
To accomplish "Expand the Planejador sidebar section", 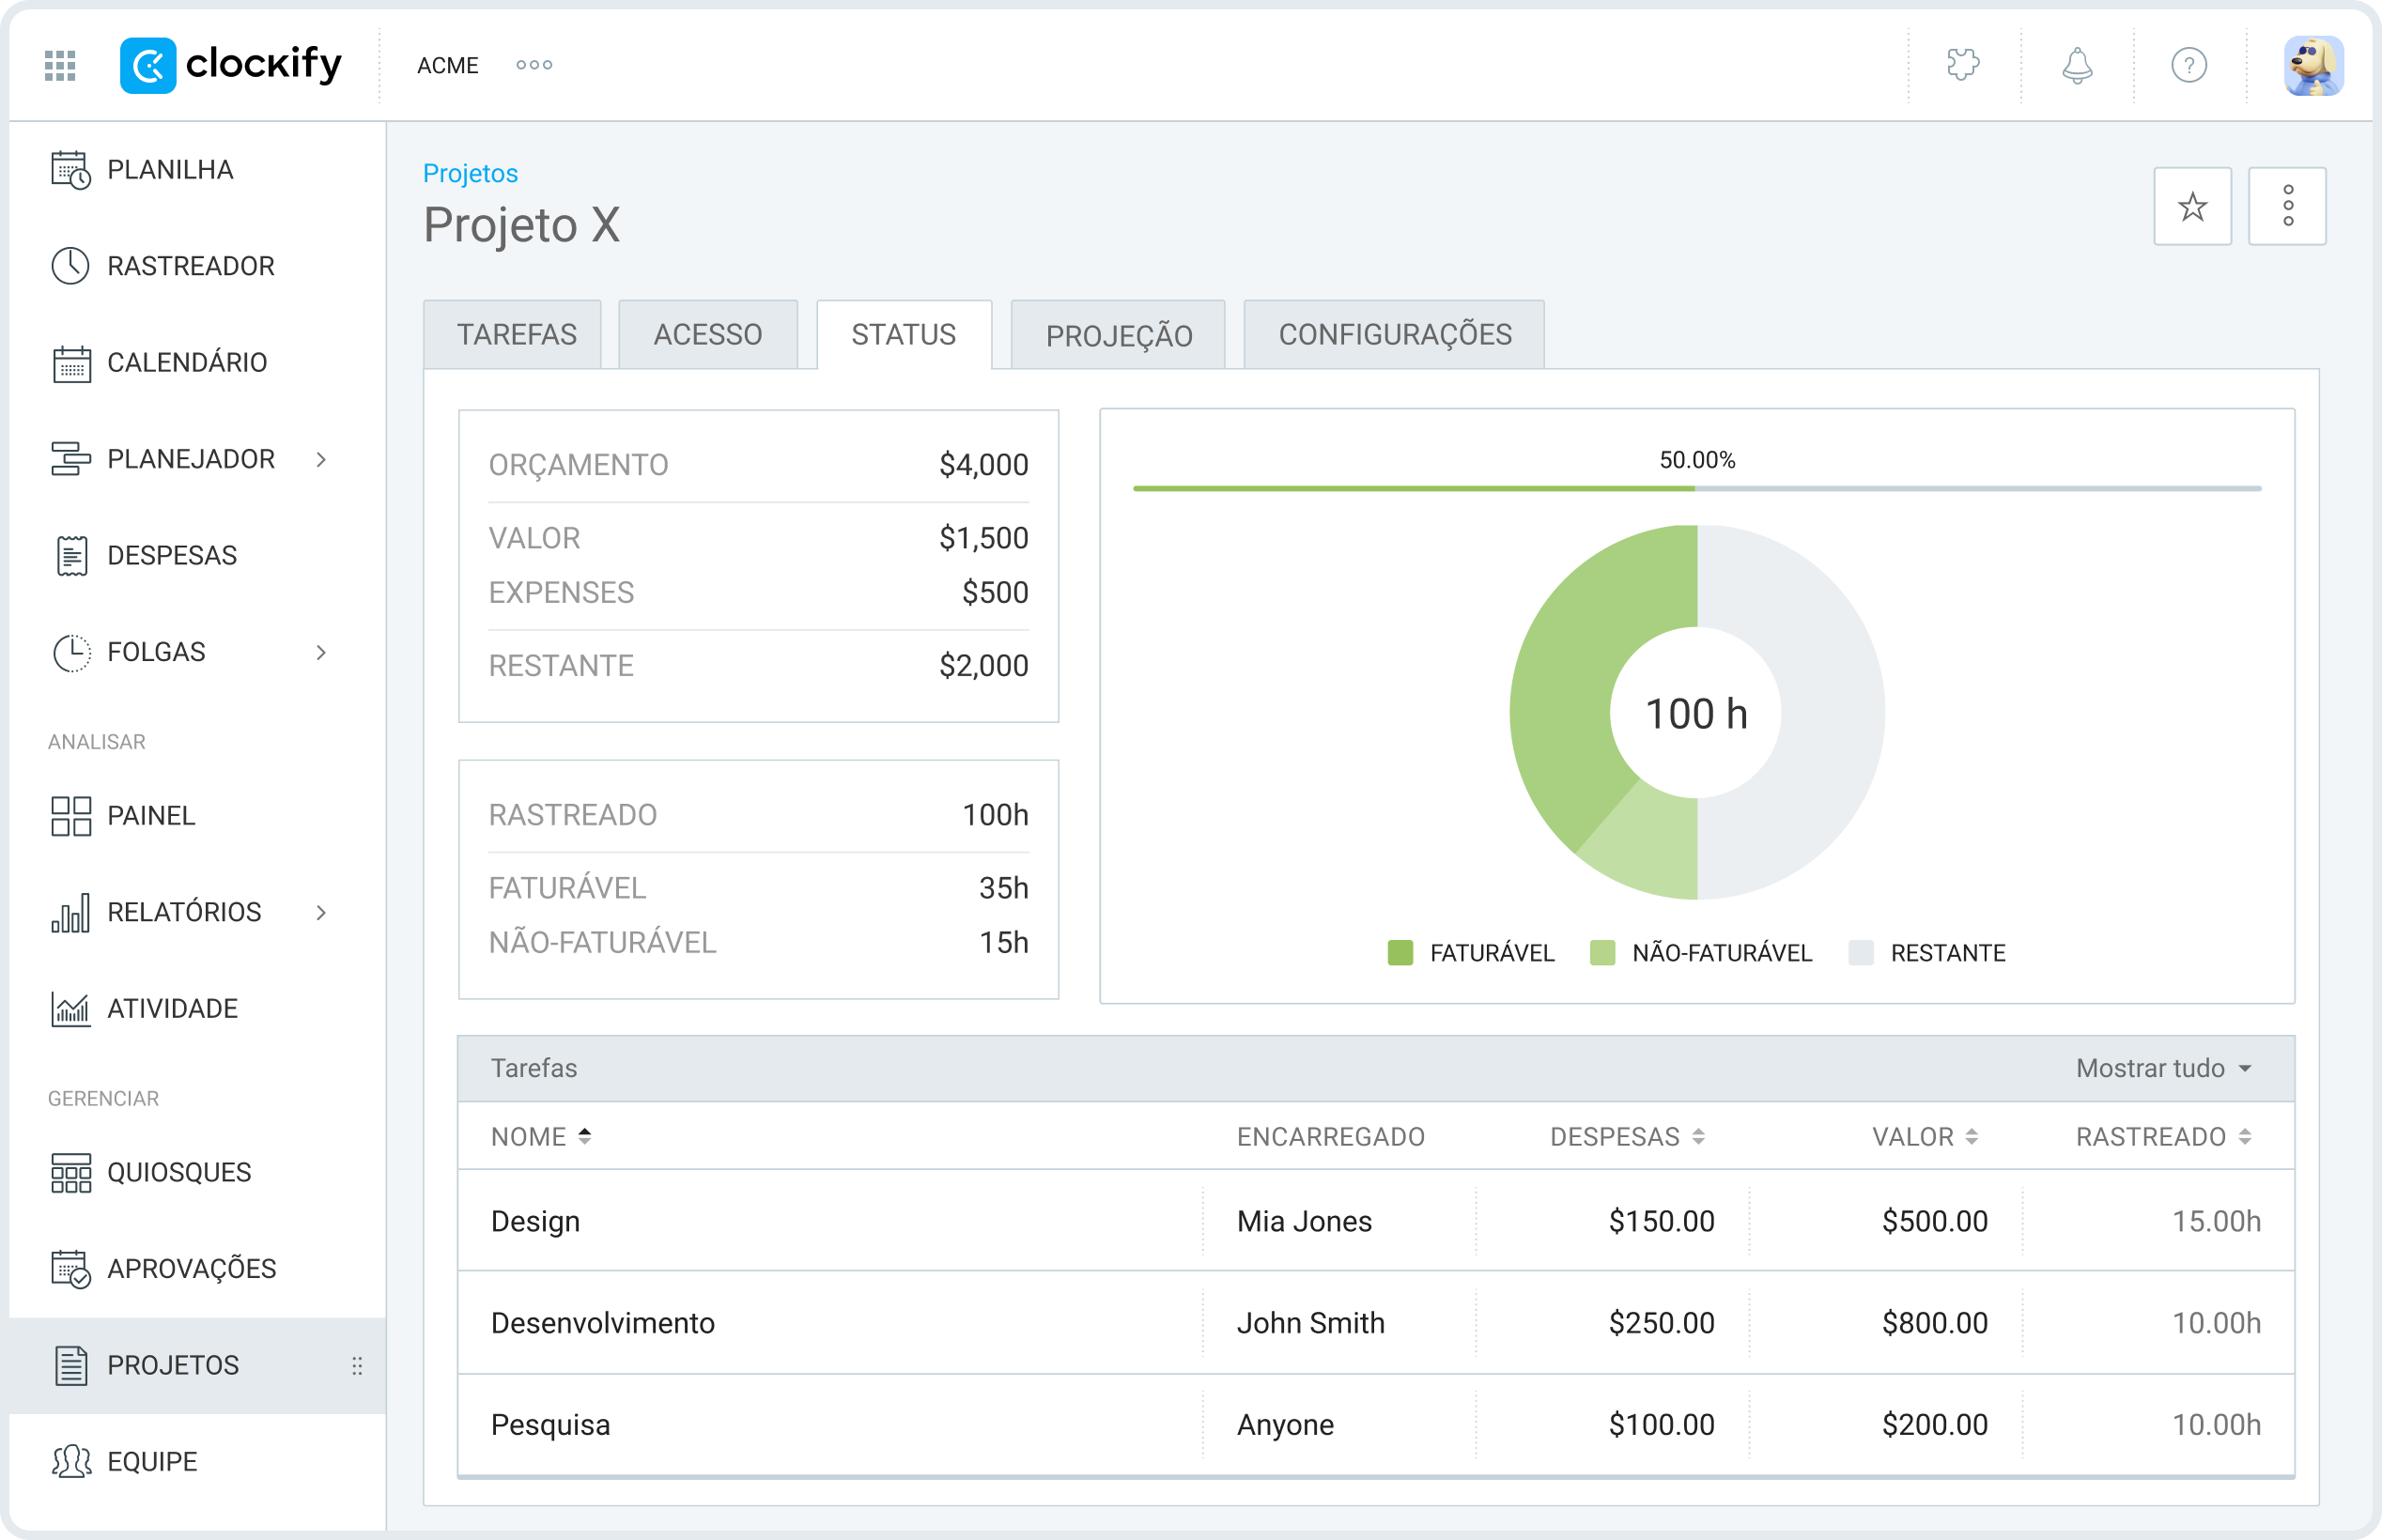I will 323,458.
